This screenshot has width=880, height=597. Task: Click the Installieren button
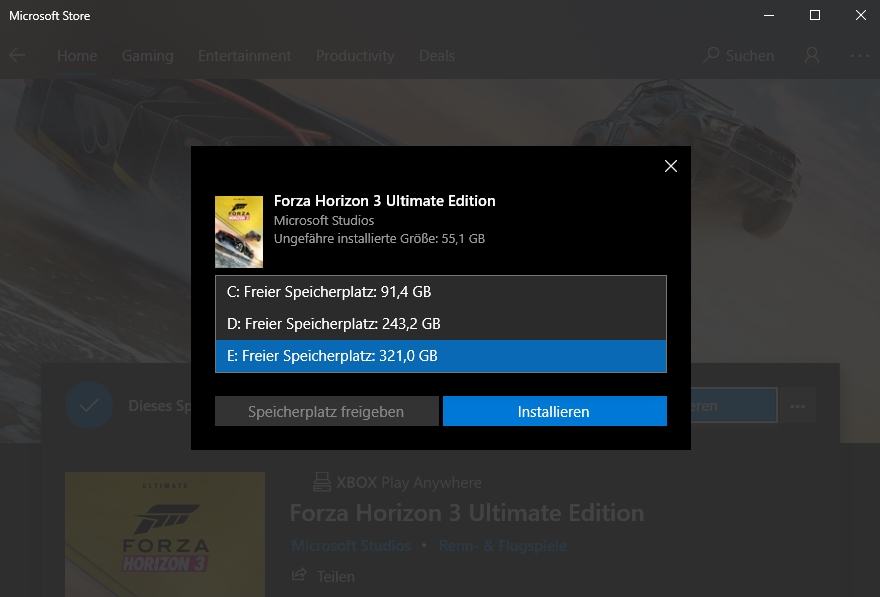(x=554, y=411)
